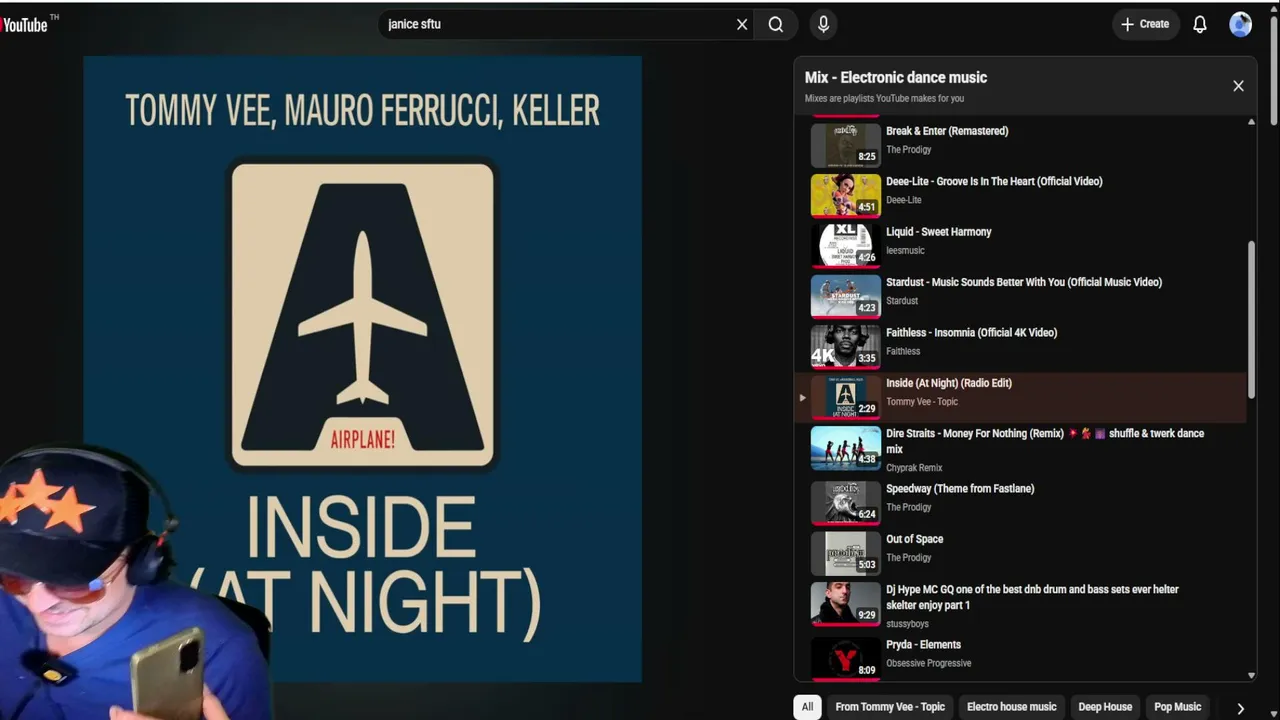Click 'Obsessive Progressive' channel name
Image resolution: width=1280 pixels, height=720 pixels.
coord(928,663)
